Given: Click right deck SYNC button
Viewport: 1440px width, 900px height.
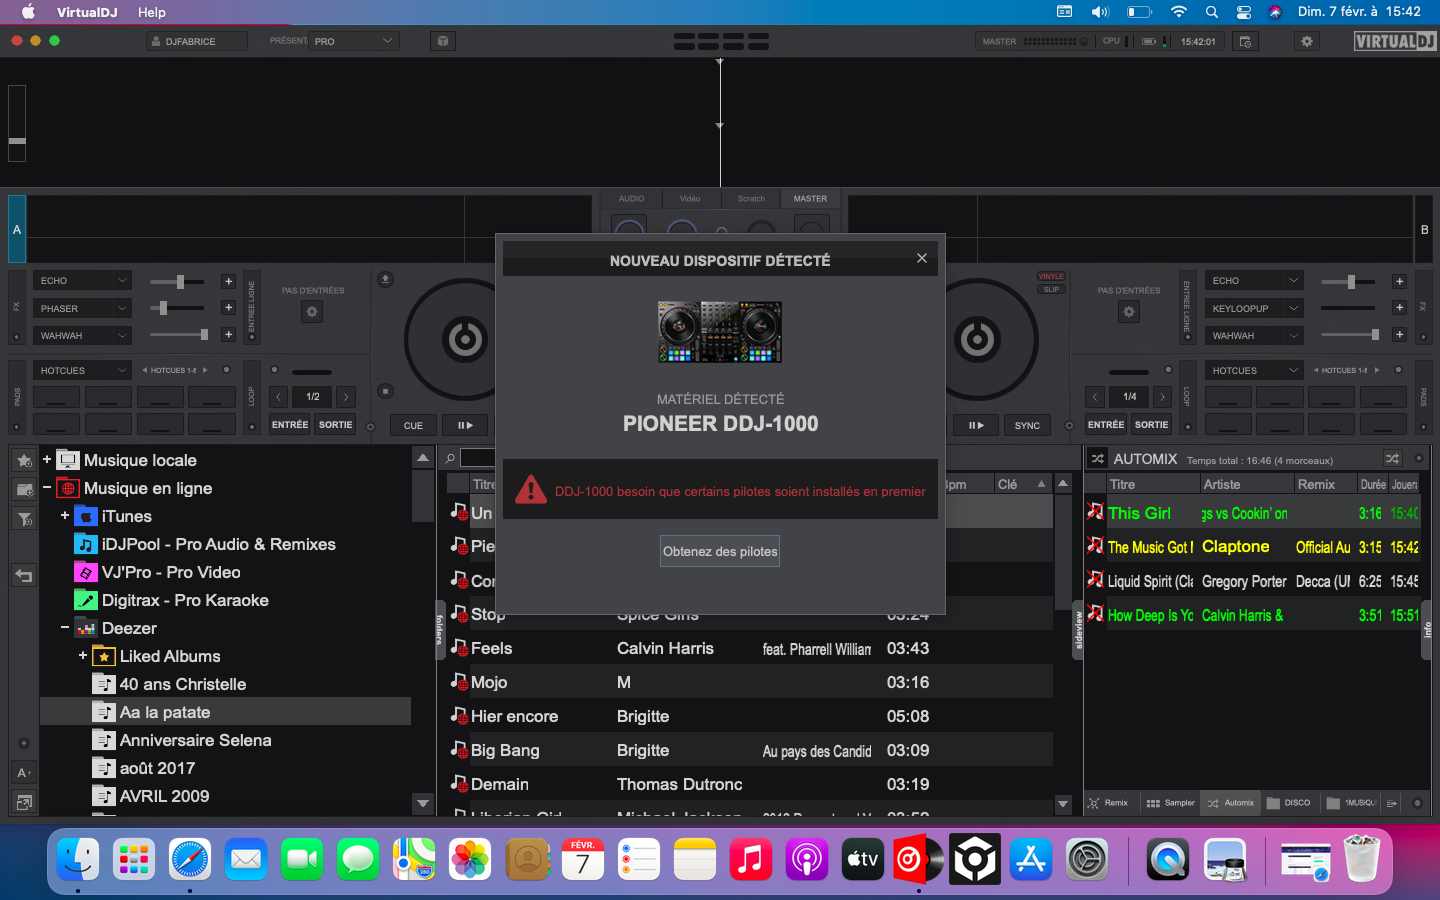Looking at the screenshot, I should coord(1027,425).
